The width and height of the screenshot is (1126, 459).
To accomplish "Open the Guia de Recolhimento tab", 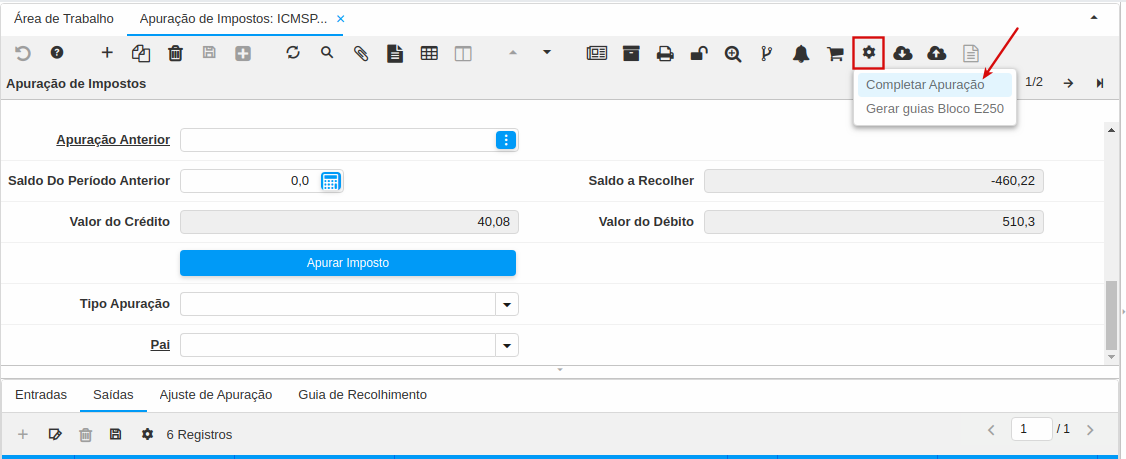I will pyautogui.click(x=362, y=395).
